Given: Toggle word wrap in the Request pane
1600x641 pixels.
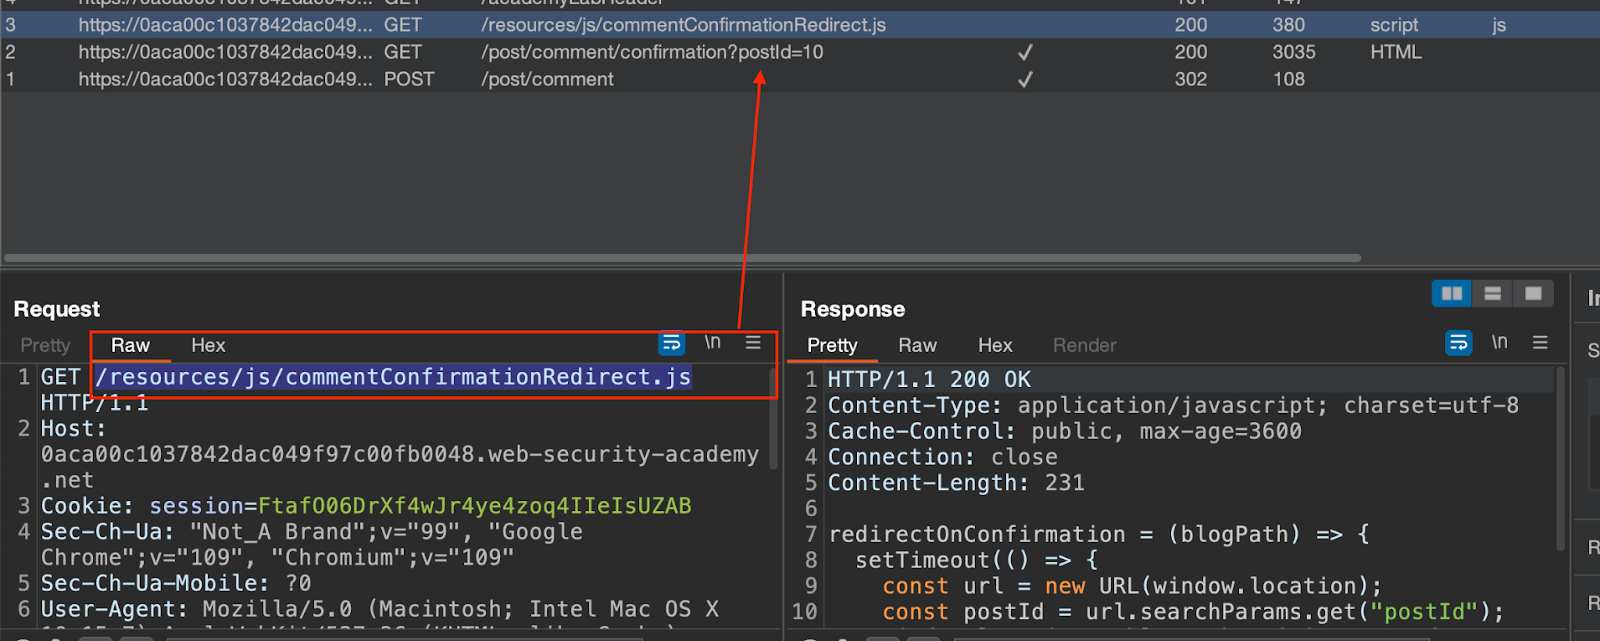Looking at the screenshot, I should coord(671,343).
